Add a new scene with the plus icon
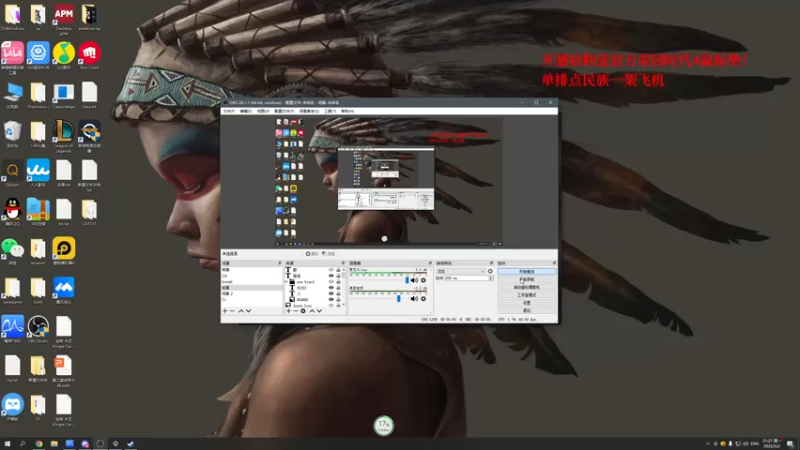This screenshot has height=450, width=800. click(x=224, y=311)
